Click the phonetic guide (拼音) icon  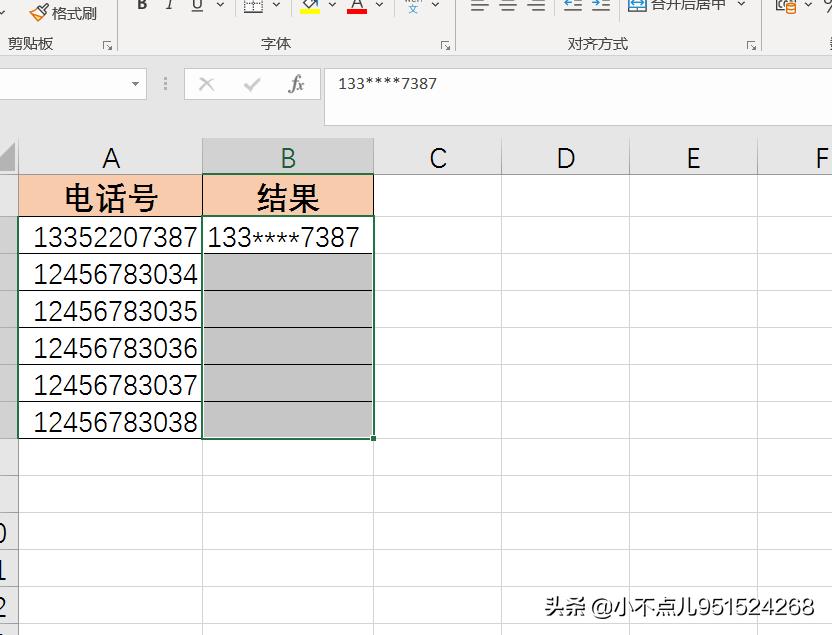(x=413, y=7)
